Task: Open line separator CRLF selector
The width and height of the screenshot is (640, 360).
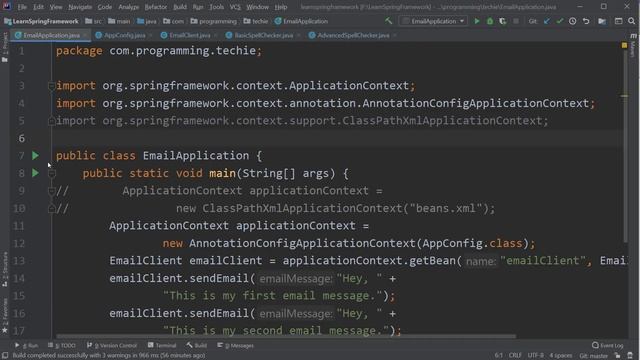Action: click(x=515, y=356)
